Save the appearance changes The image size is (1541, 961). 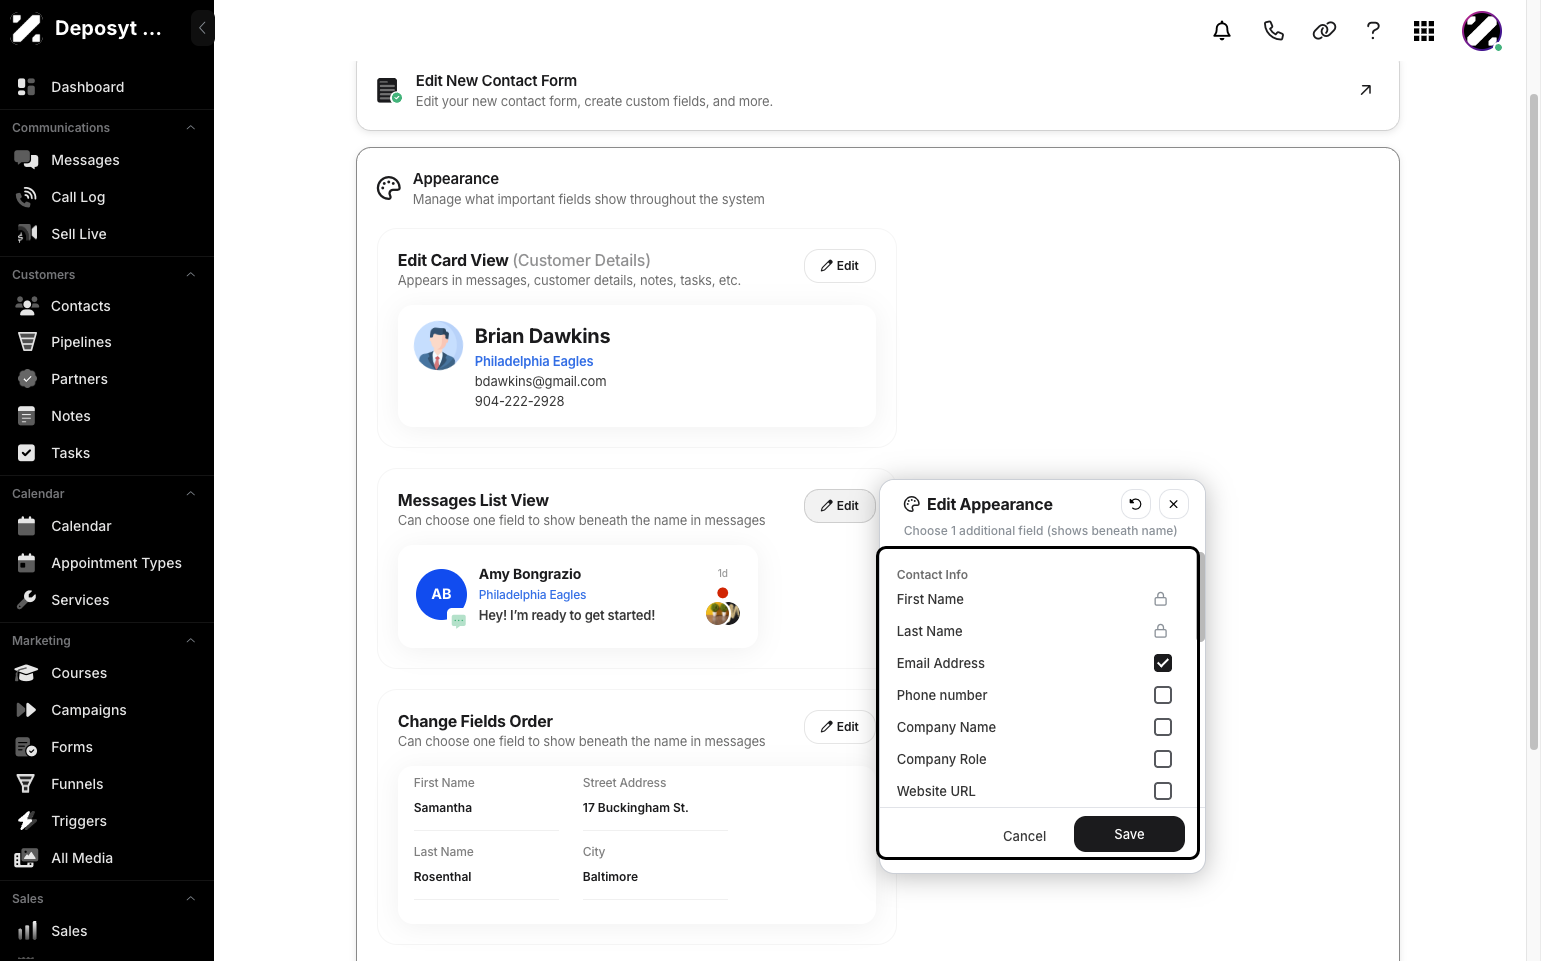tap(1129, 834)
